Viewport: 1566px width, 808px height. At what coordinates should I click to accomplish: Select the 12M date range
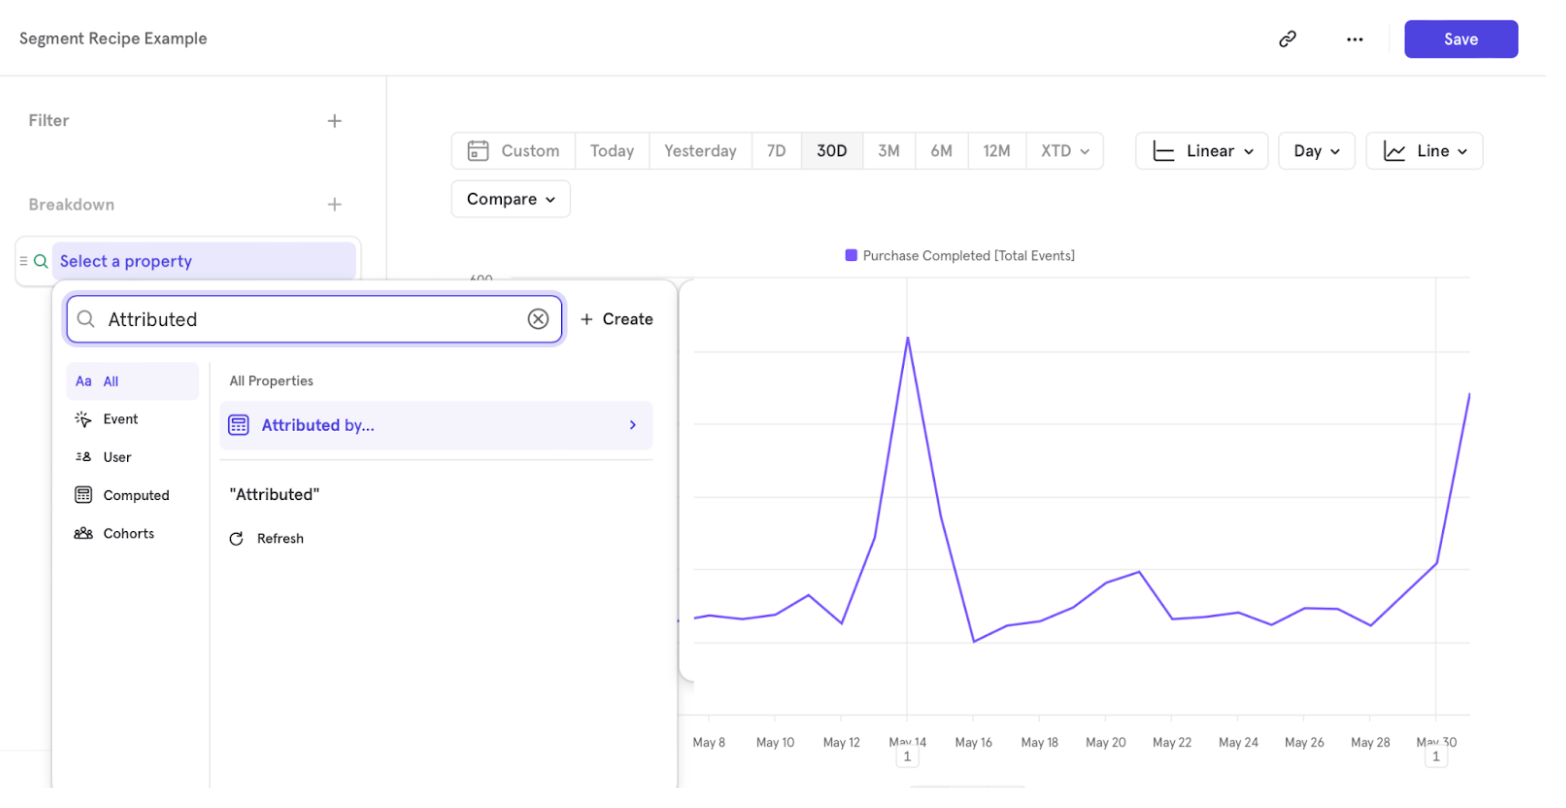point(996,151)
